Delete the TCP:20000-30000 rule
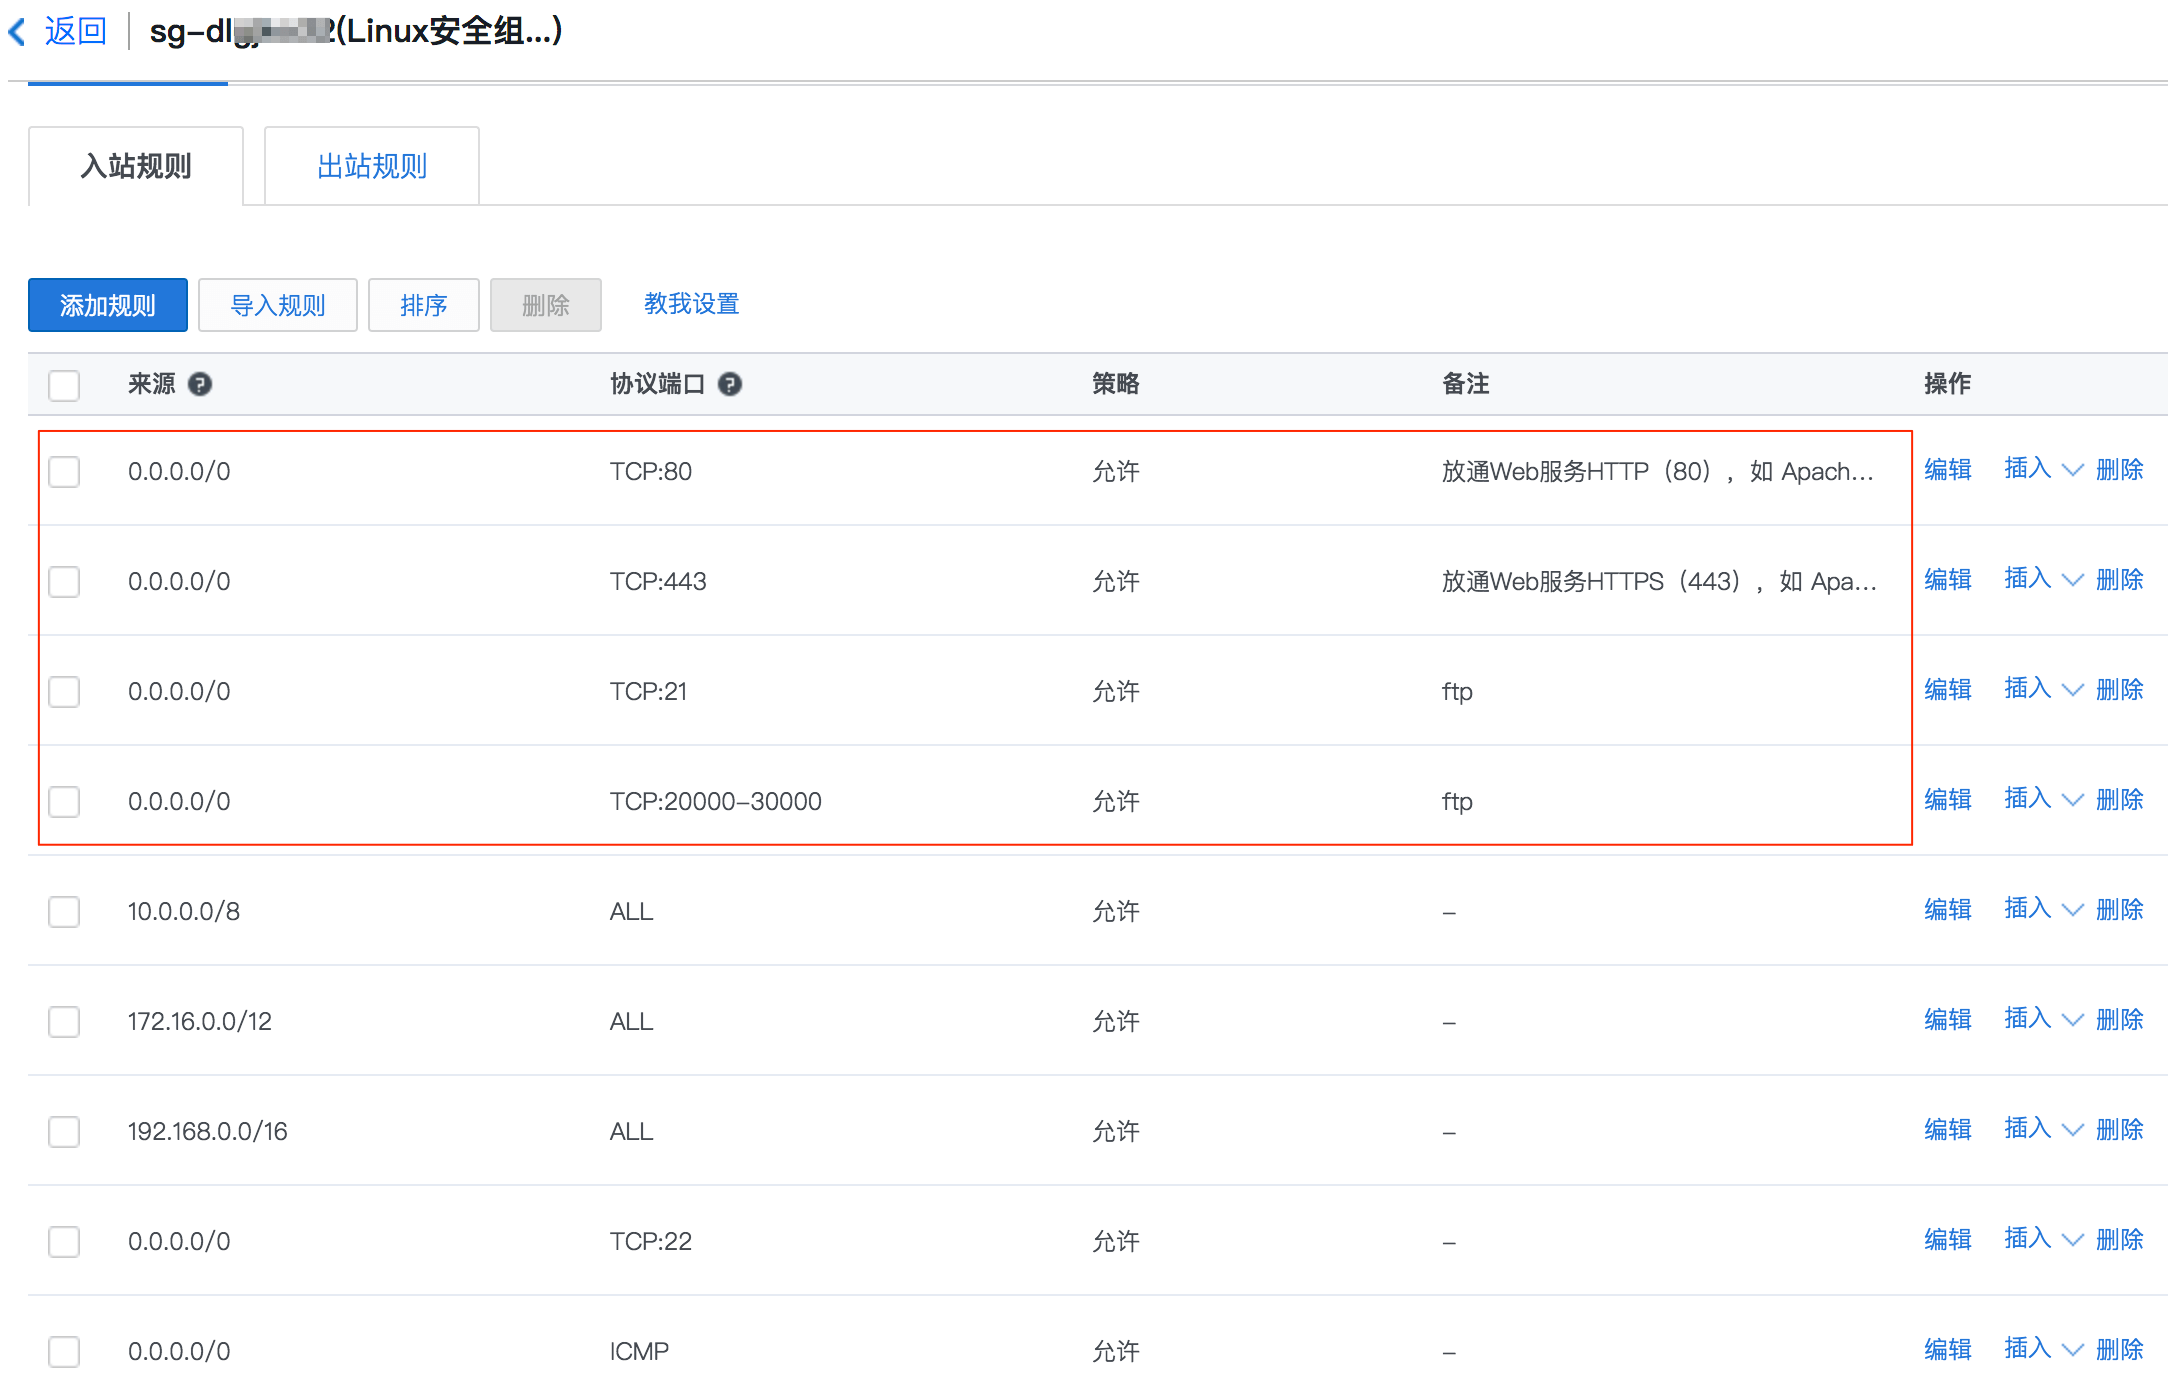This screenshot has width=2168, height=1386. coord(2120,799)
